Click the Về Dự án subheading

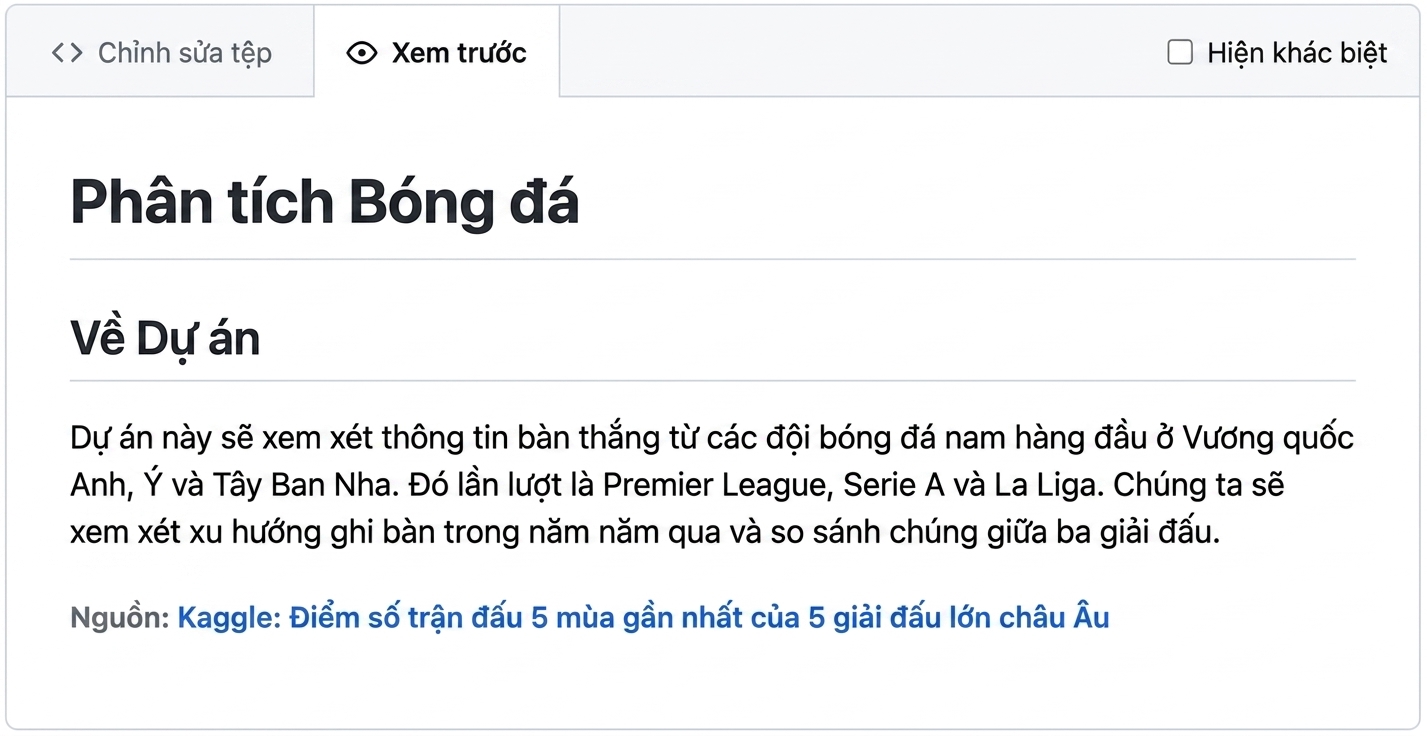(165, 339)
